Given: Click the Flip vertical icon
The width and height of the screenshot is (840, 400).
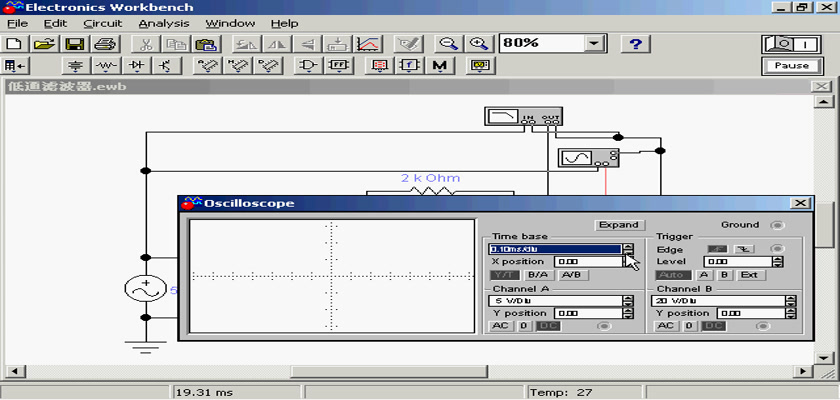Looking at the screenshot, I should [307, 44].
